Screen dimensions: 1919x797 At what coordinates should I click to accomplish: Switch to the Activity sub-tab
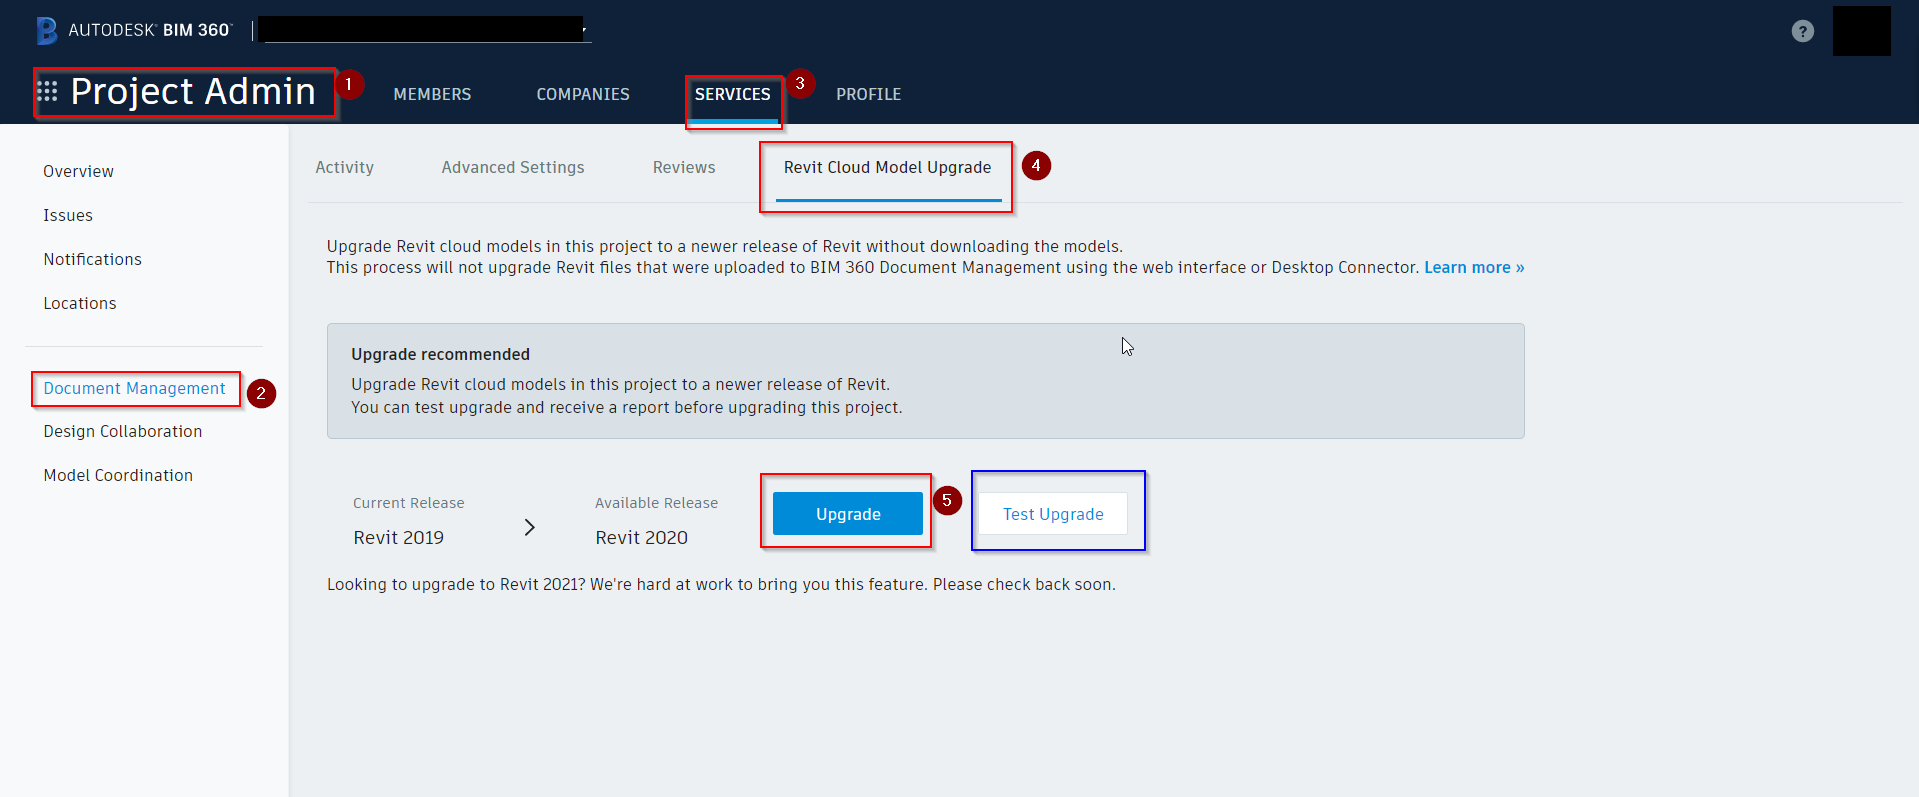pos(345,167)
